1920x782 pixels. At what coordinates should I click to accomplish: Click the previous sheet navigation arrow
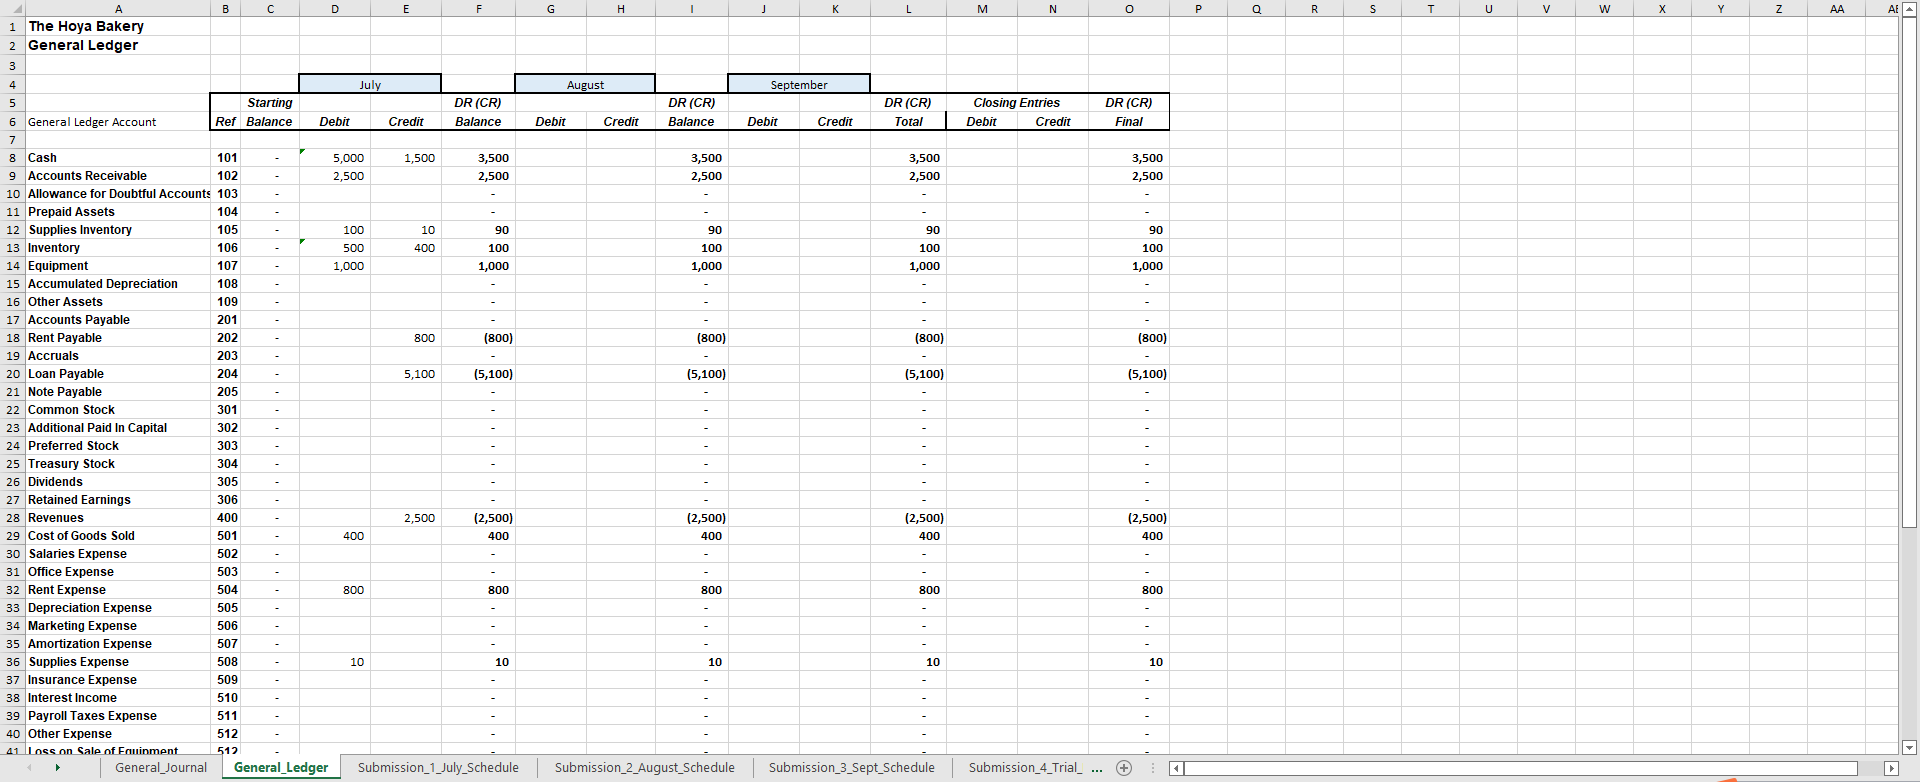pyautogui.click(x=29, y=768)
